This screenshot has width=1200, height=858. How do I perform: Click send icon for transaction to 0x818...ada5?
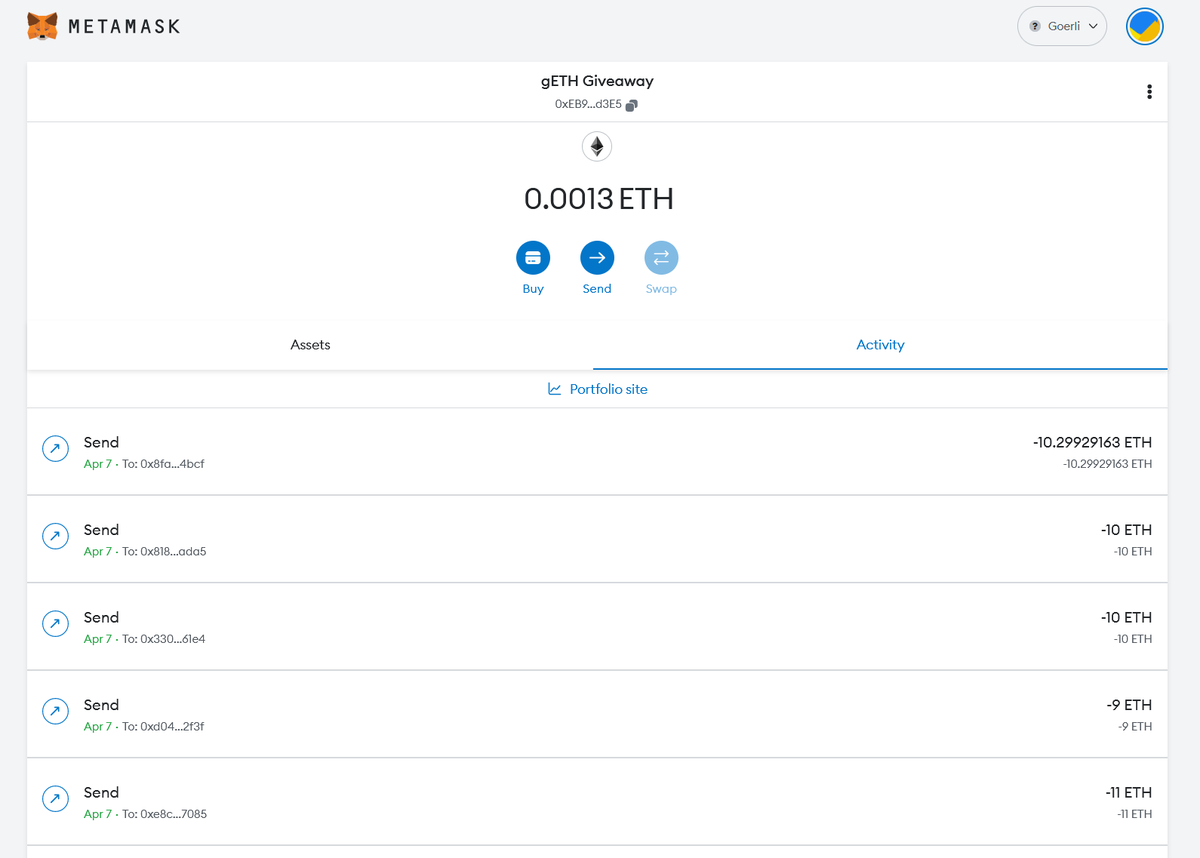pyautogui.click(x=55, y=536)
